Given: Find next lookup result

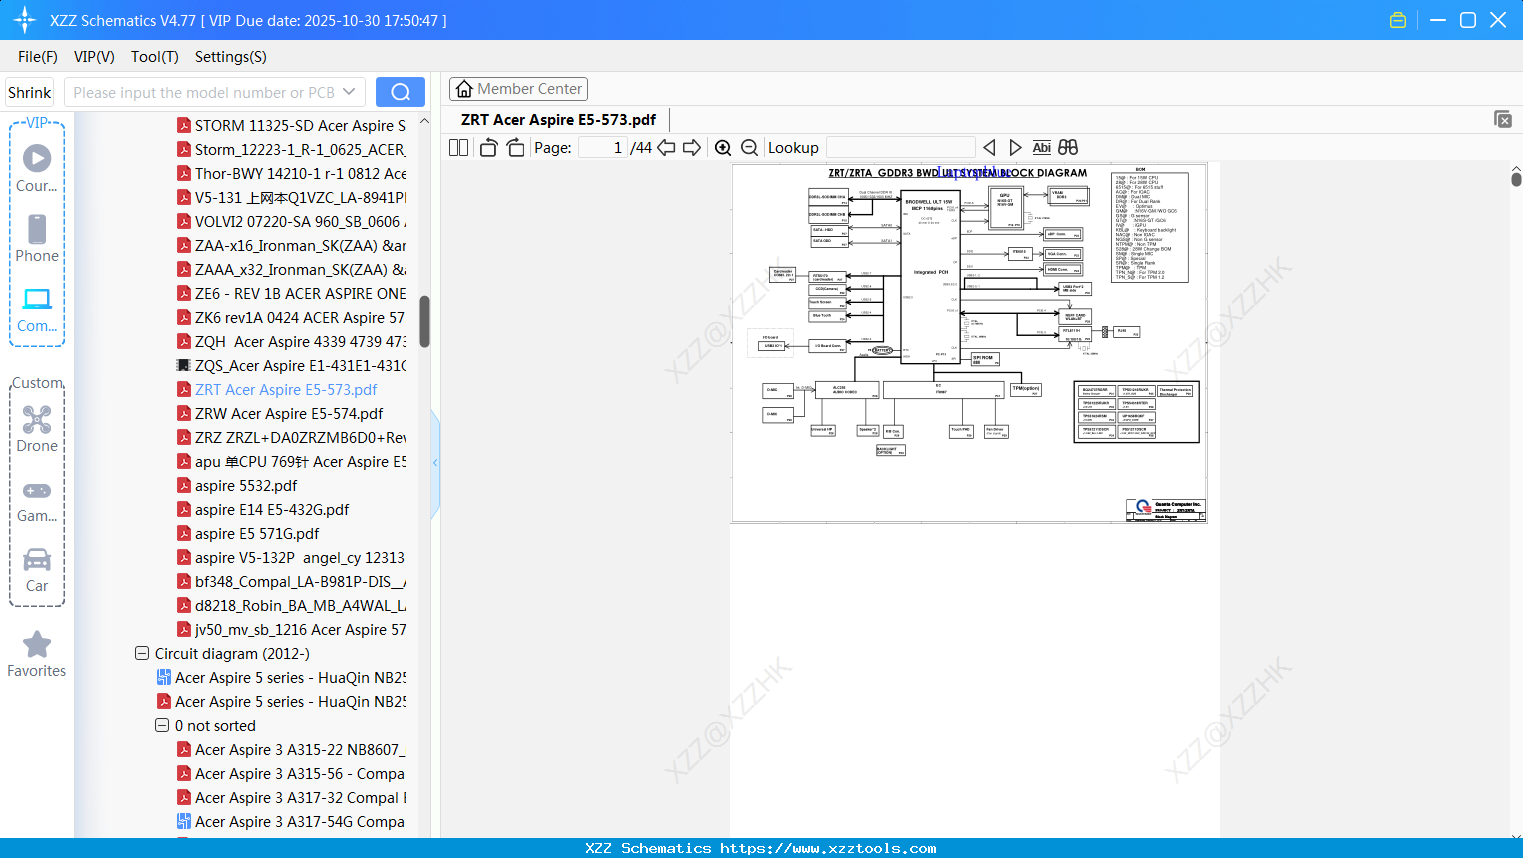Looking at the screenshot, I should click(x=1015, y=147).
